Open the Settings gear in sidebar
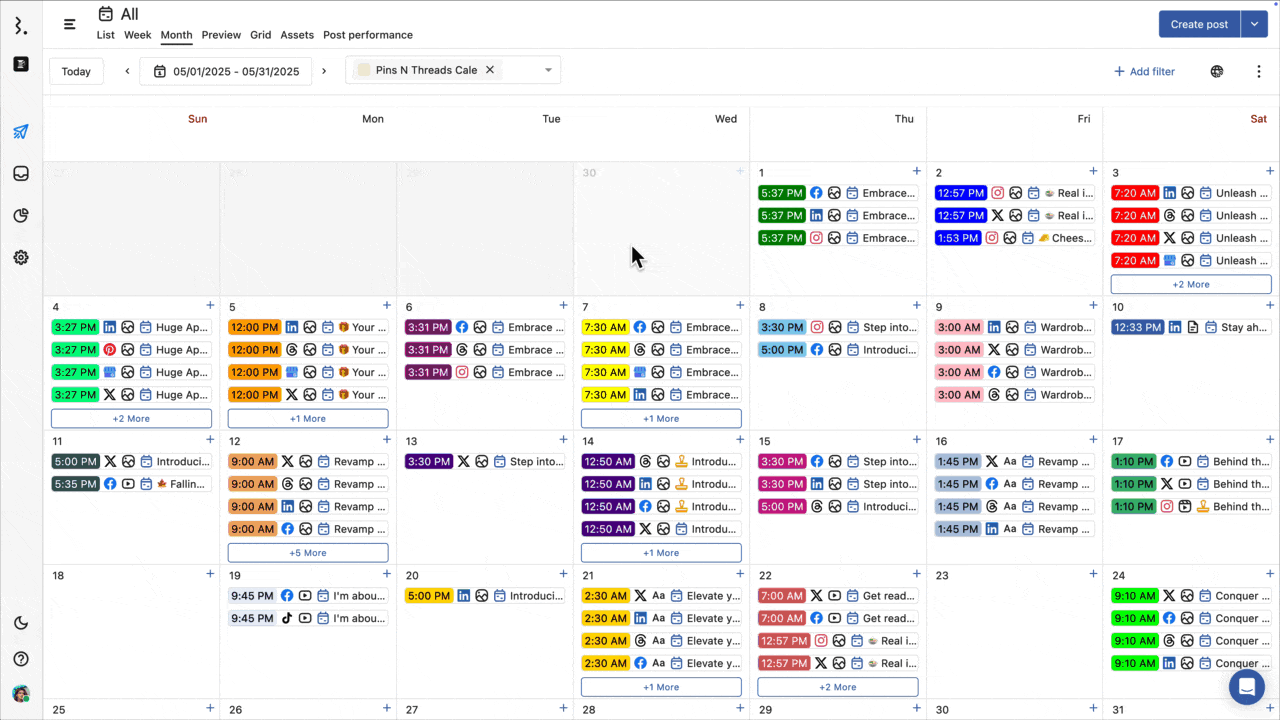1280x720 pixels. point(21,258)
